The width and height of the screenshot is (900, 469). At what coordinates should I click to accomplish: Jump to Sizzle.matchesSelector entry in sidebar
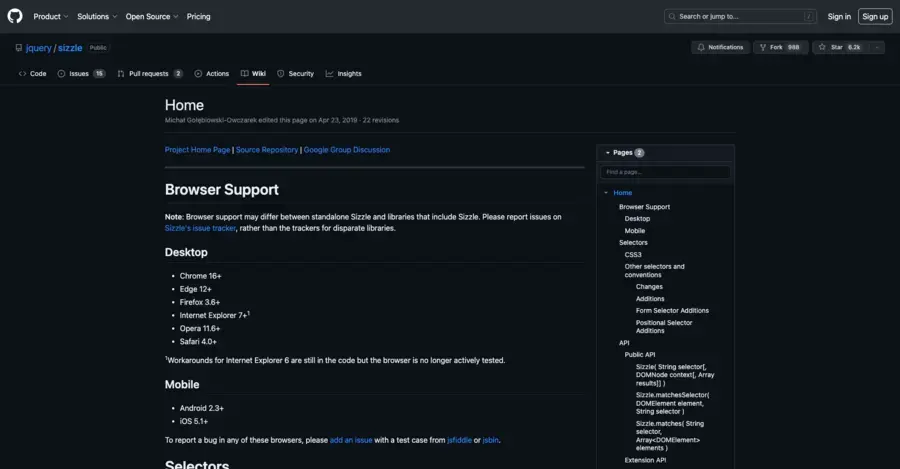(x=672, y=404)
